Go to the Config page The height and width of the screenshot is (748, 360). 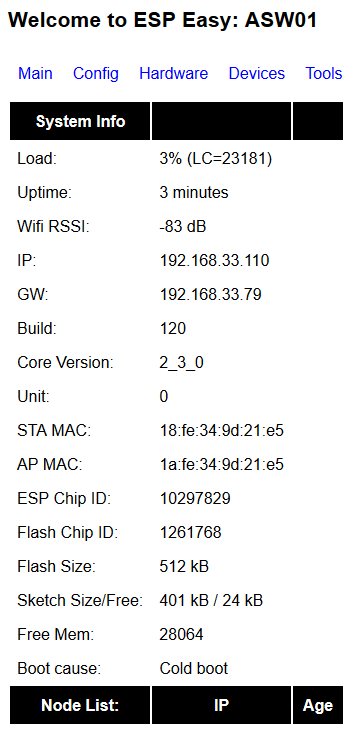coord(96,73)
